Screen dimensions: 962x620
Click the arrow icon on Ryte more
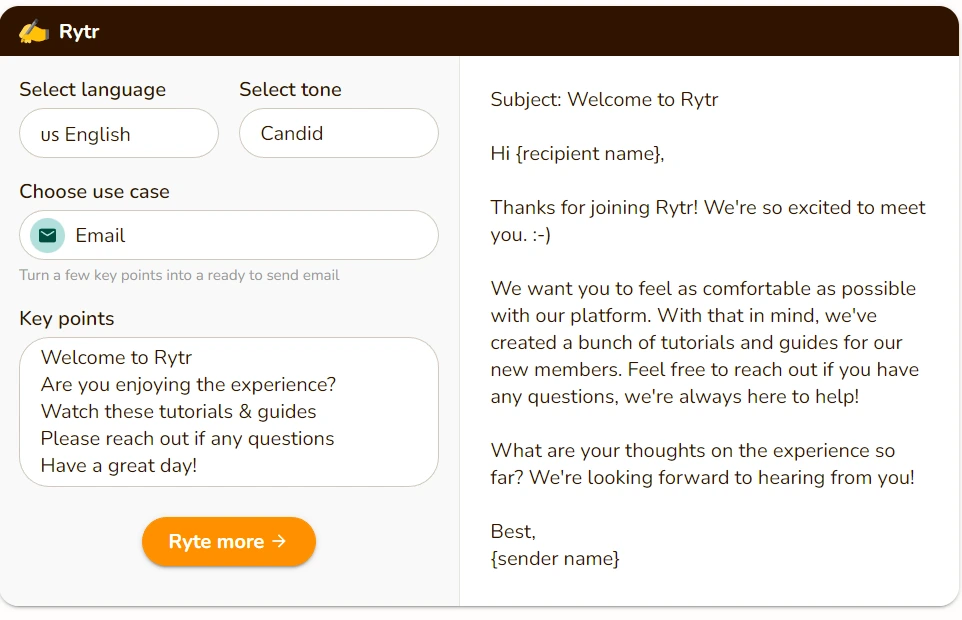coord(279,541)
